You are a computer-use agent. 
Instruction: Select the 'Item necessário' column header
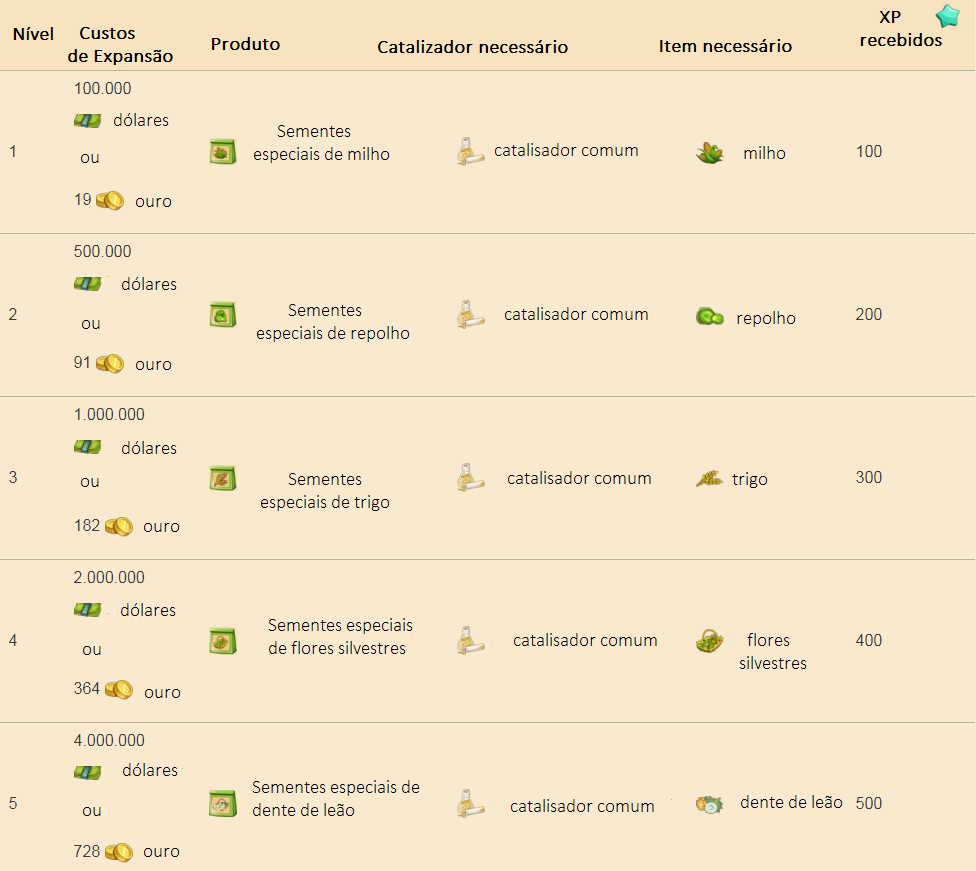coord(725,46)
